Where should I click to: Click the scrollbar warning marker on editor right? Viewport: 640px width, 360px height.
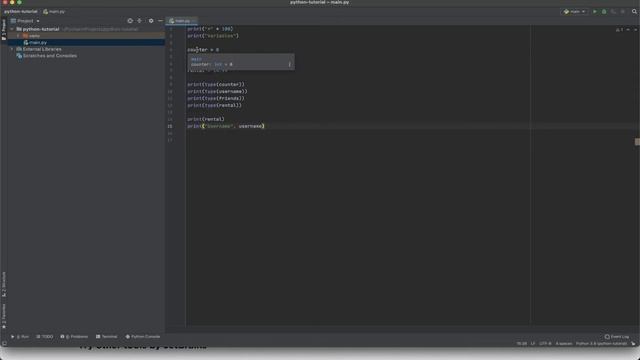(637, 142)
